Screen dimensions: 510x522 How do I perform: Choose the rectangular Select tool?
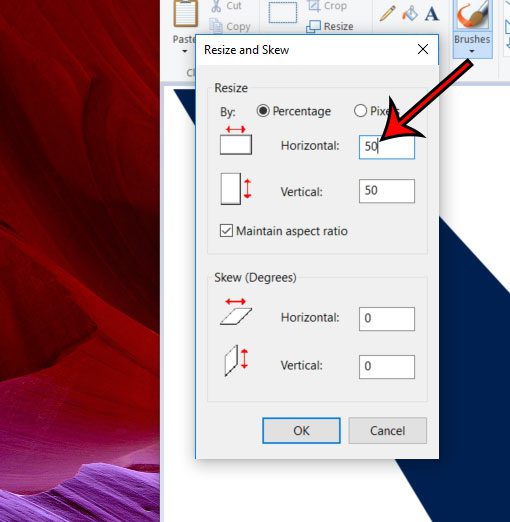pyautogui.click(x=283, y=13)
